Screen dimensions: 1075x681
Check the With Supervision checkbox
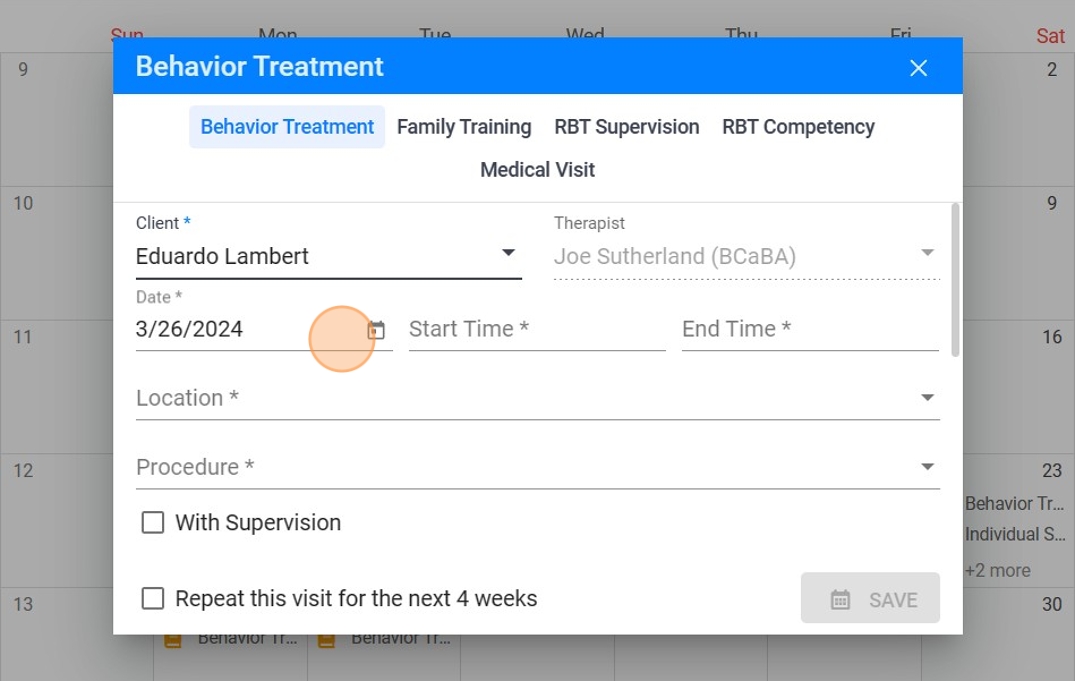point(153,523)
